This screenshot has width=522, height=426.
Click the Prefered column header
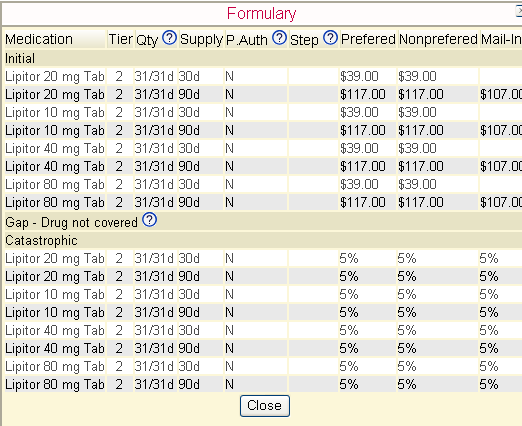pyautogui.click(x=368, y=39)
